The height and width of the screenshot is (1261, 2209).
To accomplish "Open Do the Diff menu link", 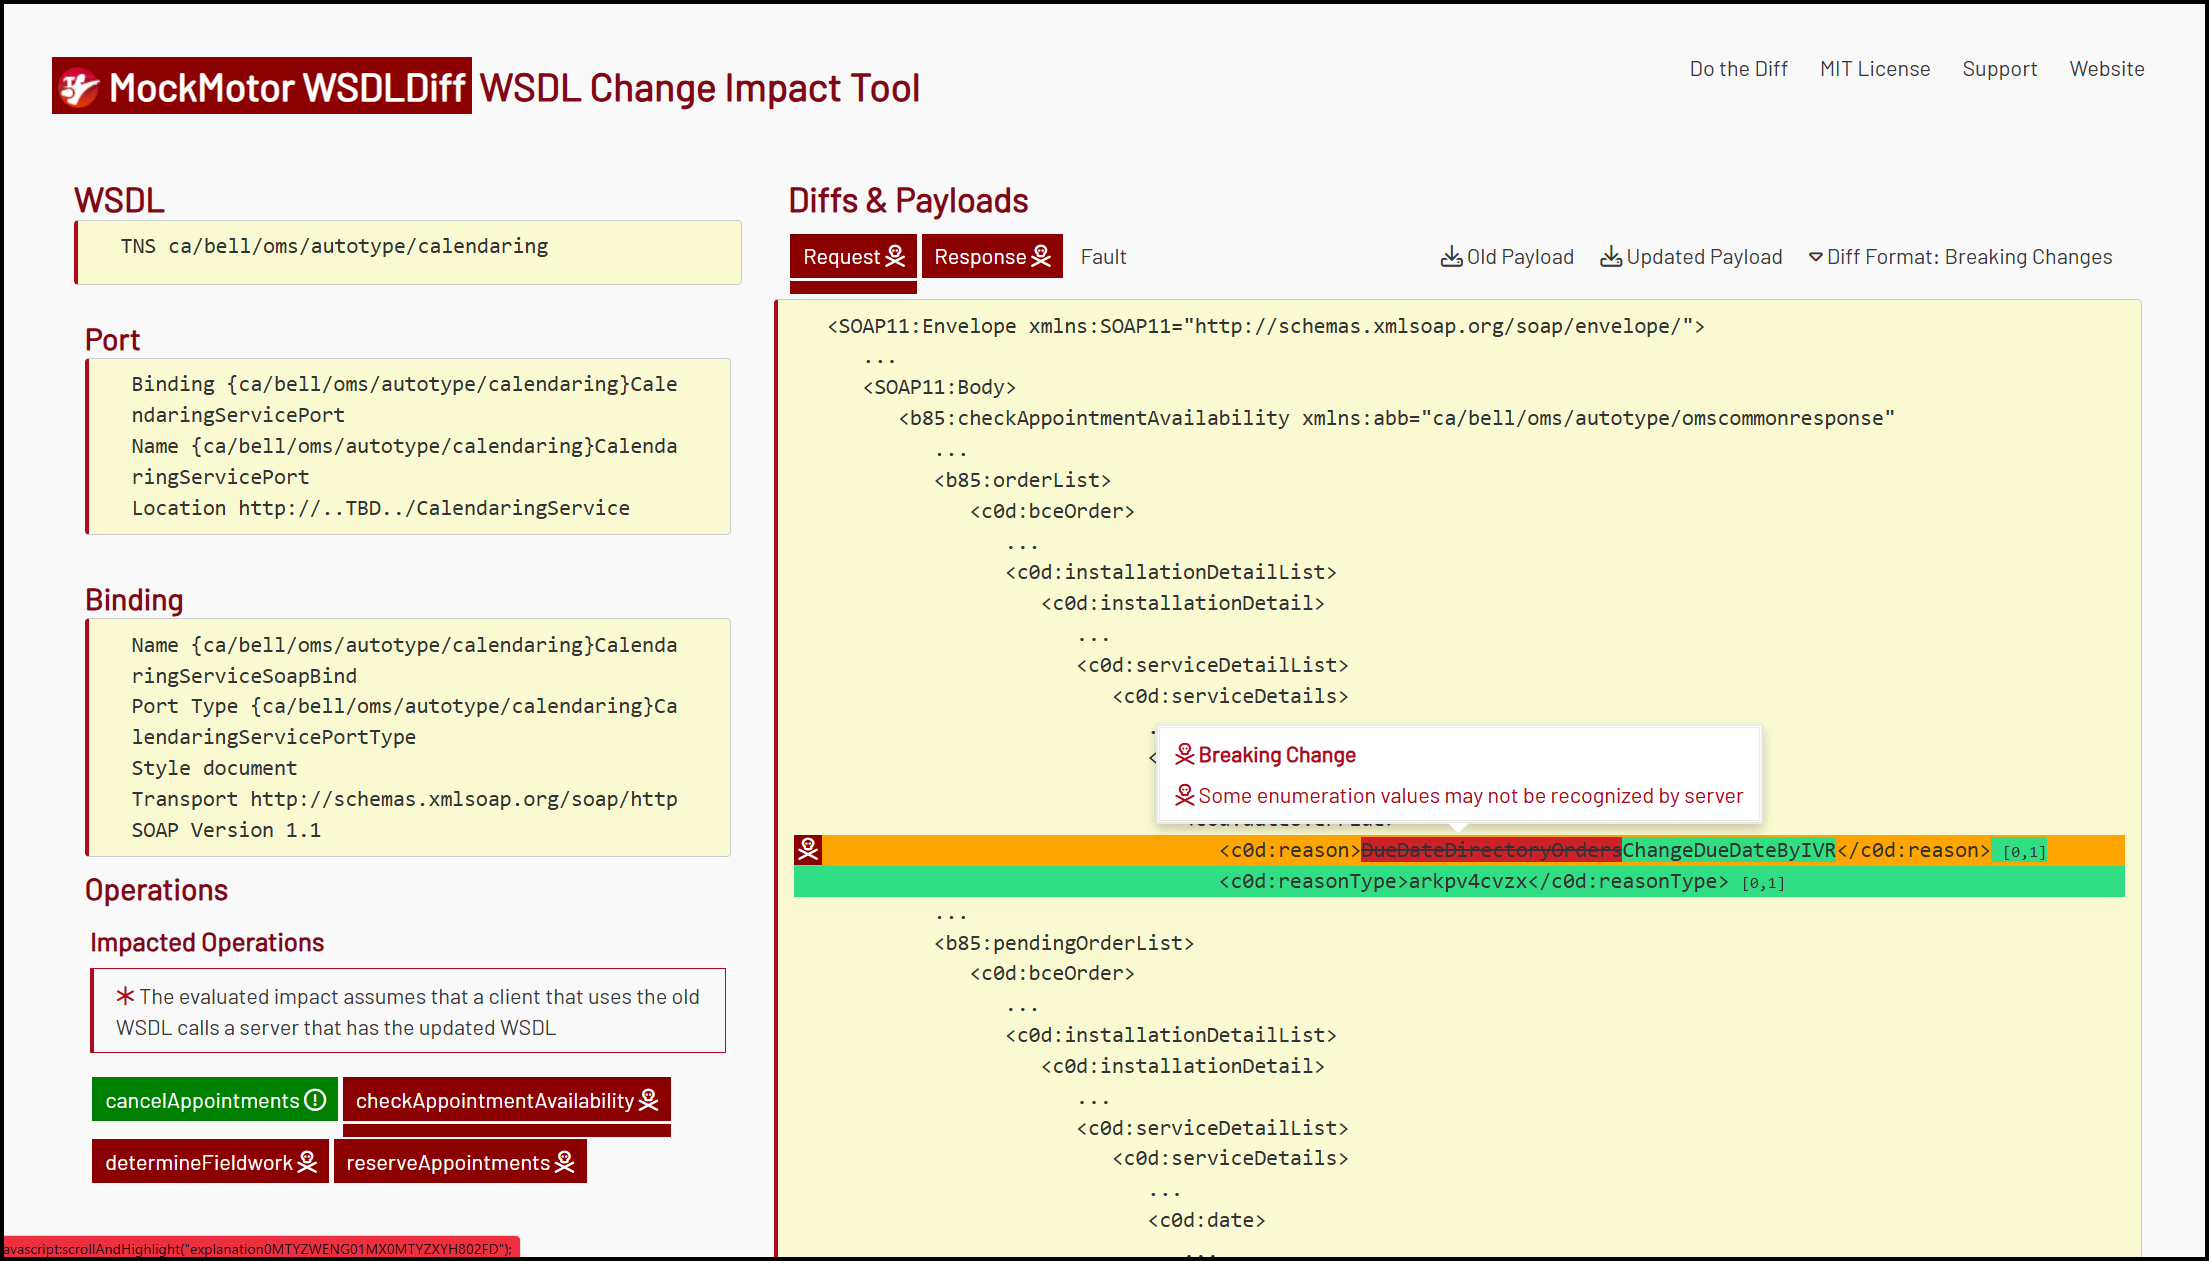I will pyautogui.click(x=1738, y=69).
